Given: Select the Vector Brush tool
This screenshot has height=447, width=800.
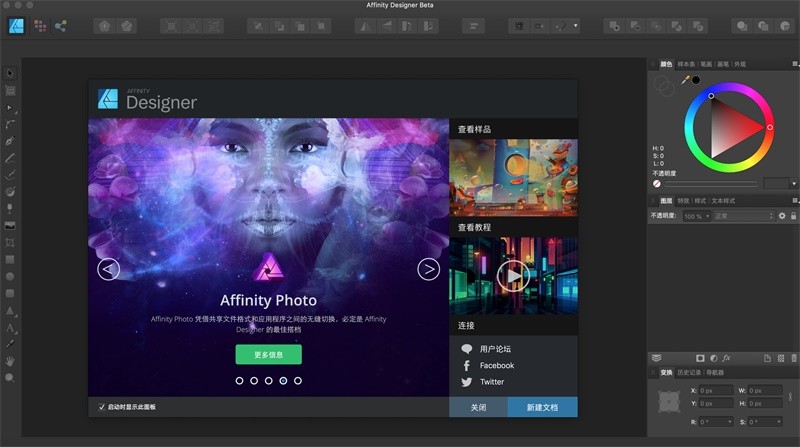Looking at the screenshot, I should click(10, 175).
